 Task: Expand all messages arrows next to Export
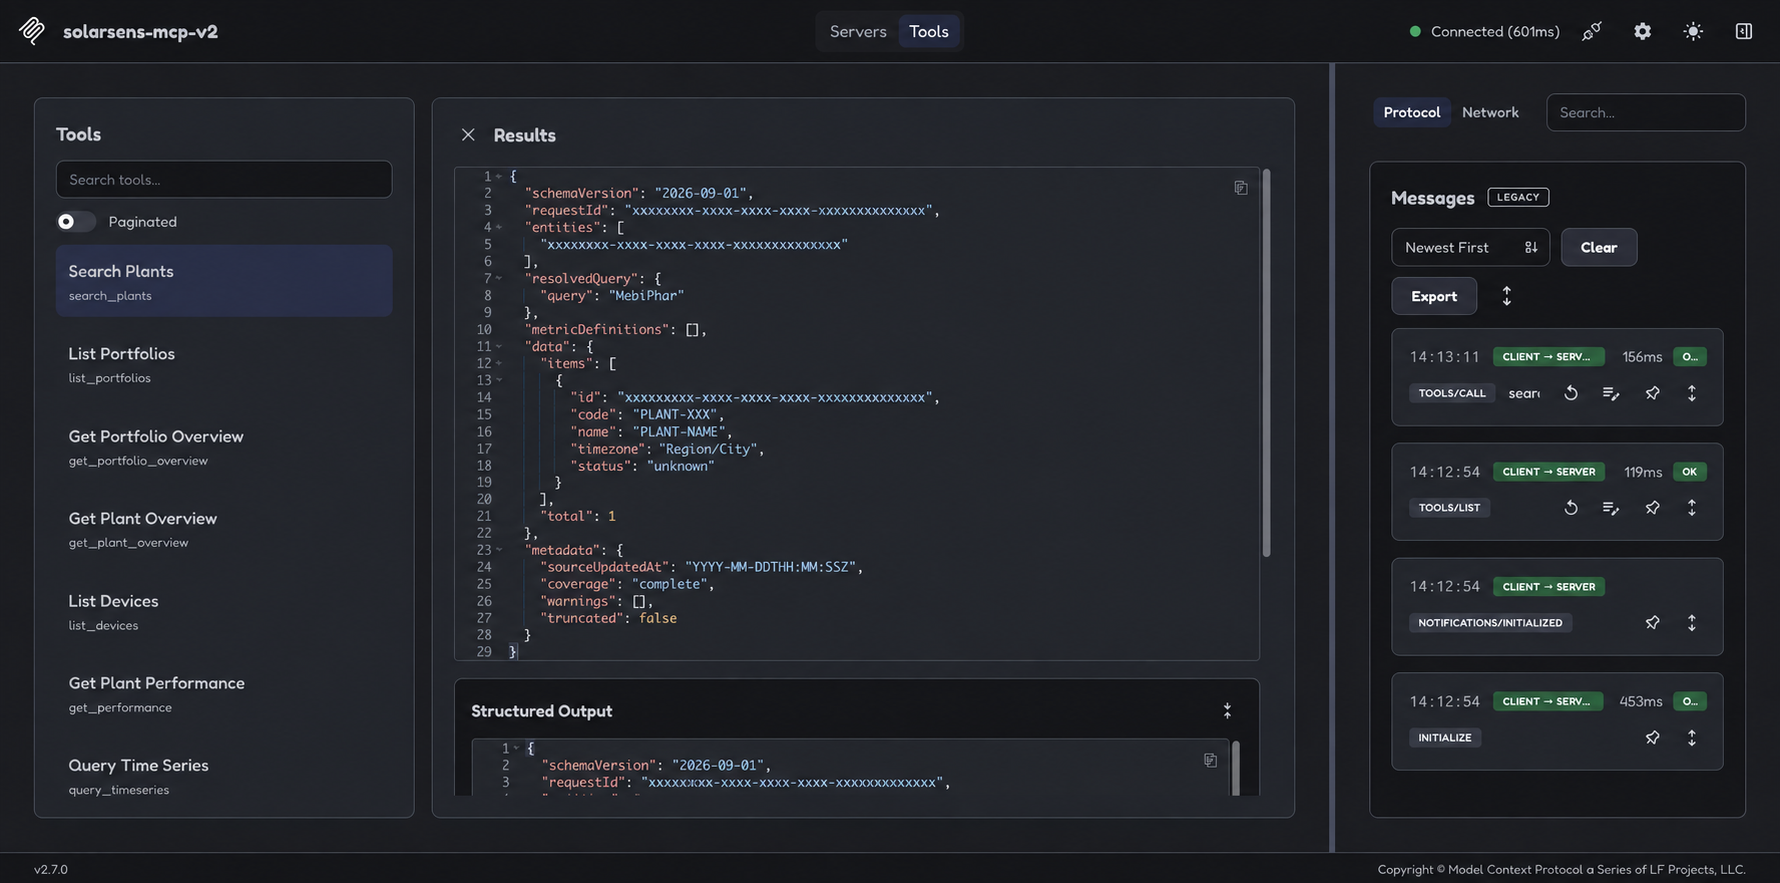[x=1507, y=296]
